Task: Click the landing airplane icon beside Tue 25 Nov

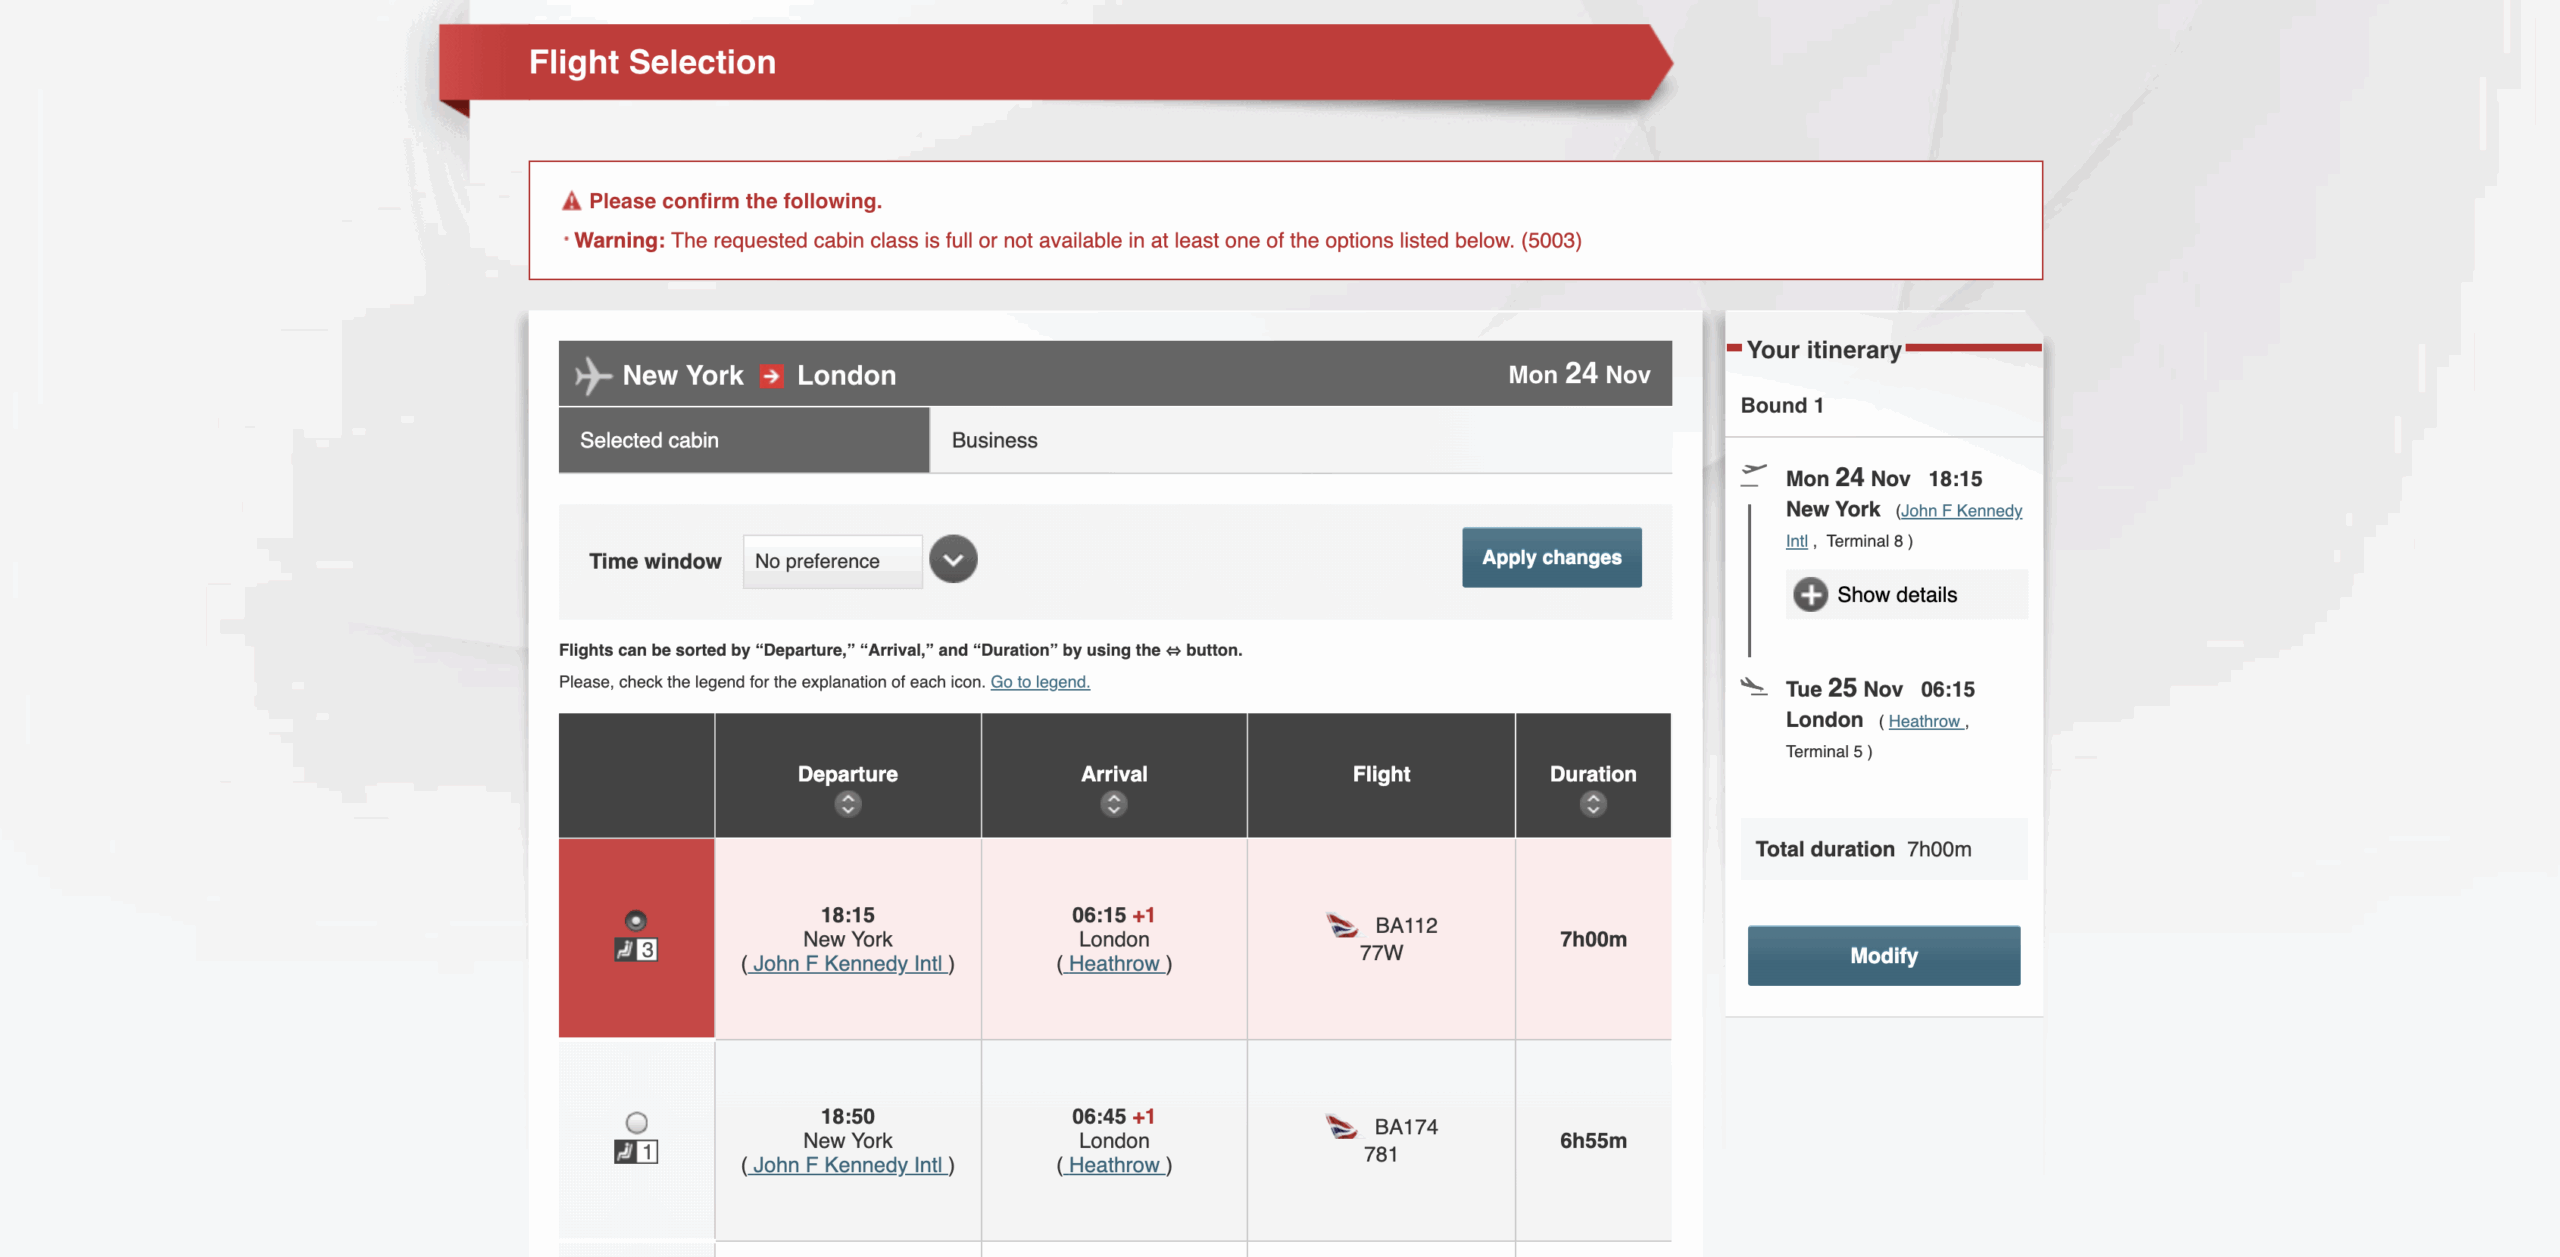Action: coord(1753,687)
